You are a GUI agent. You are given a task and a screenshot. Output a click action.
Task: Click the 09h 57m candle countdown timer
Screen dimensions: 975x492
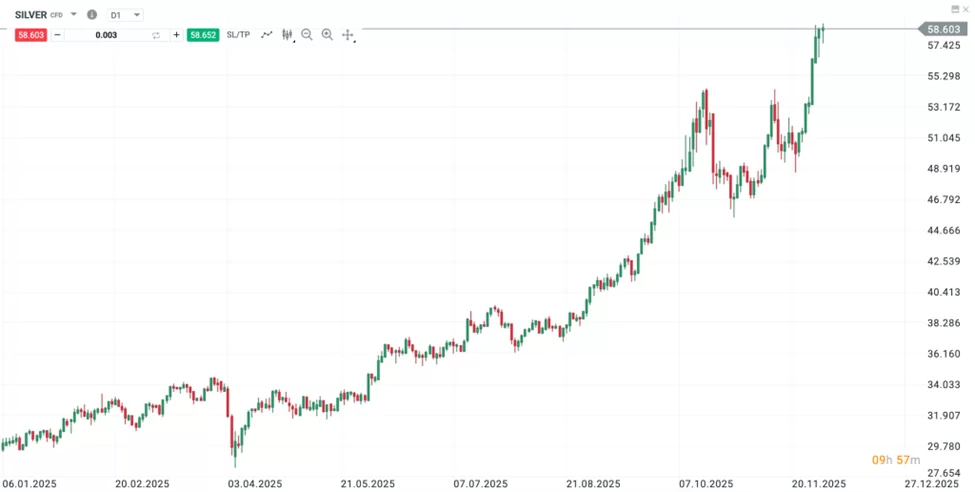[x=895, y=459]
